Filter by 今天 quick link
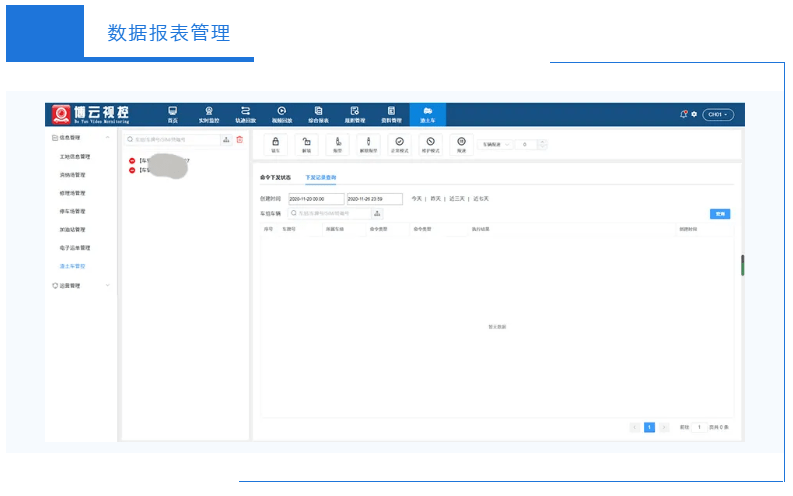The height and width of the screenshot is (496, 793). pyautogui.click(x=416, y=199)
